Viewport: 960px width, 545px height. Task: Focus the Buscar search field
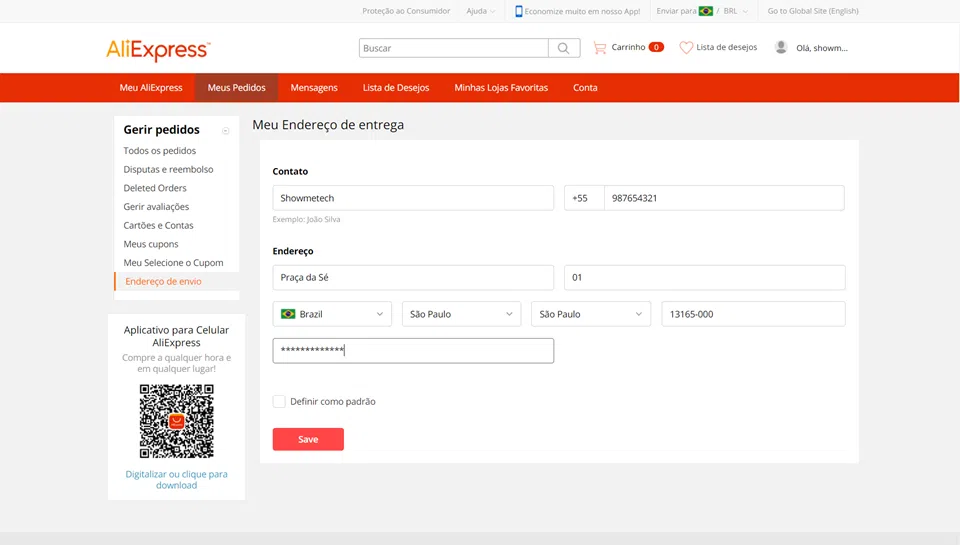pos(454,48)
